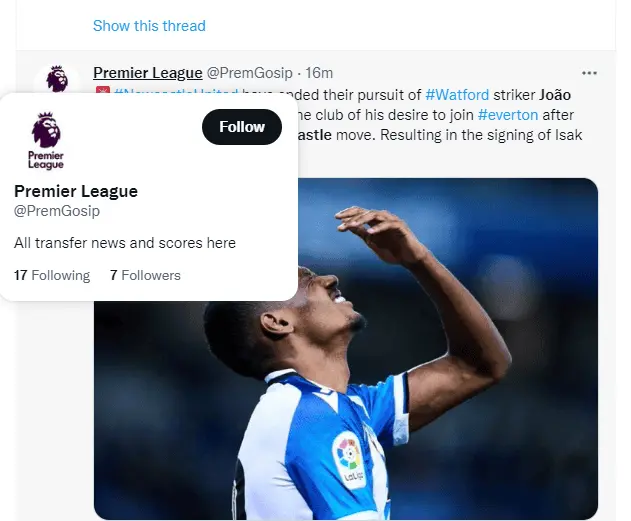Click the tweet author's small avatar
This screenshot has height=521, width=631.
click(x=57, y=78)
